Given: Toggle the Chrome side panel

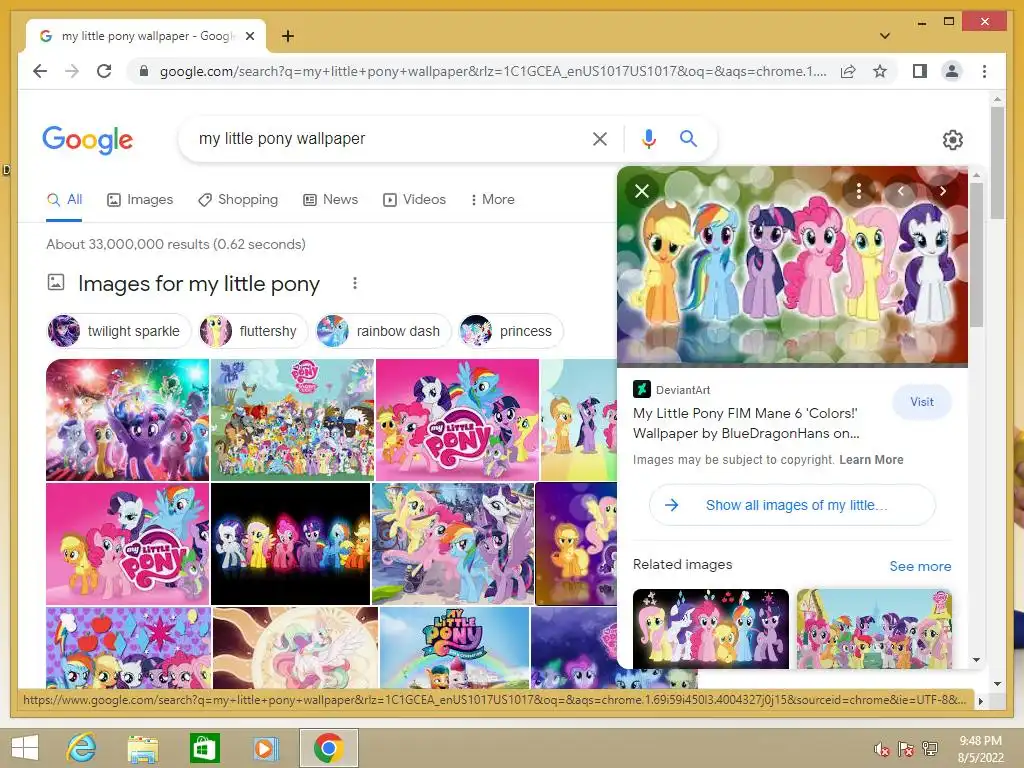Looking at the screenshot, I should [920, 71].
